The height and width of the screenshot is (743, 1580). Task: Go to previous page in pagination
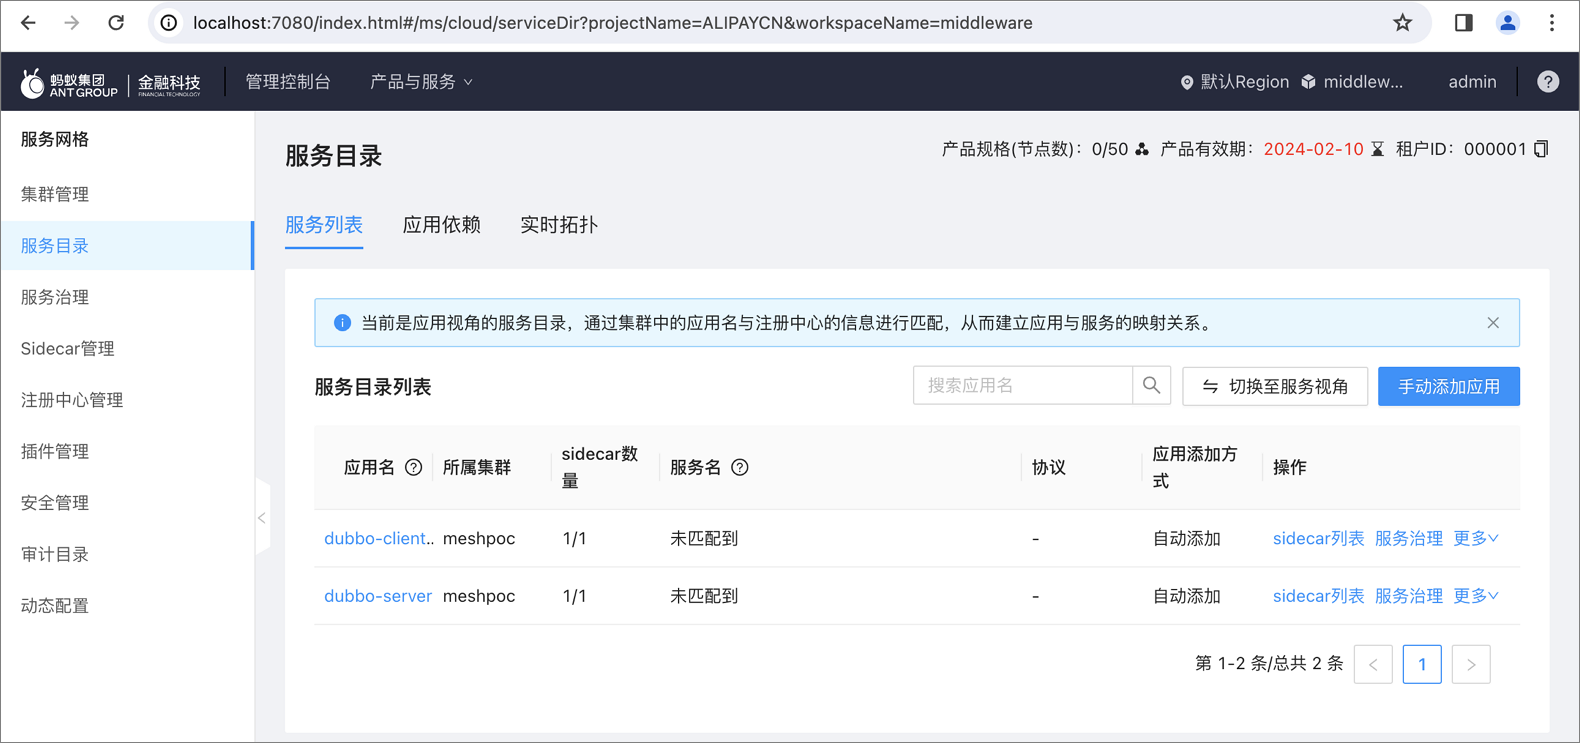tap(1373, 664)
